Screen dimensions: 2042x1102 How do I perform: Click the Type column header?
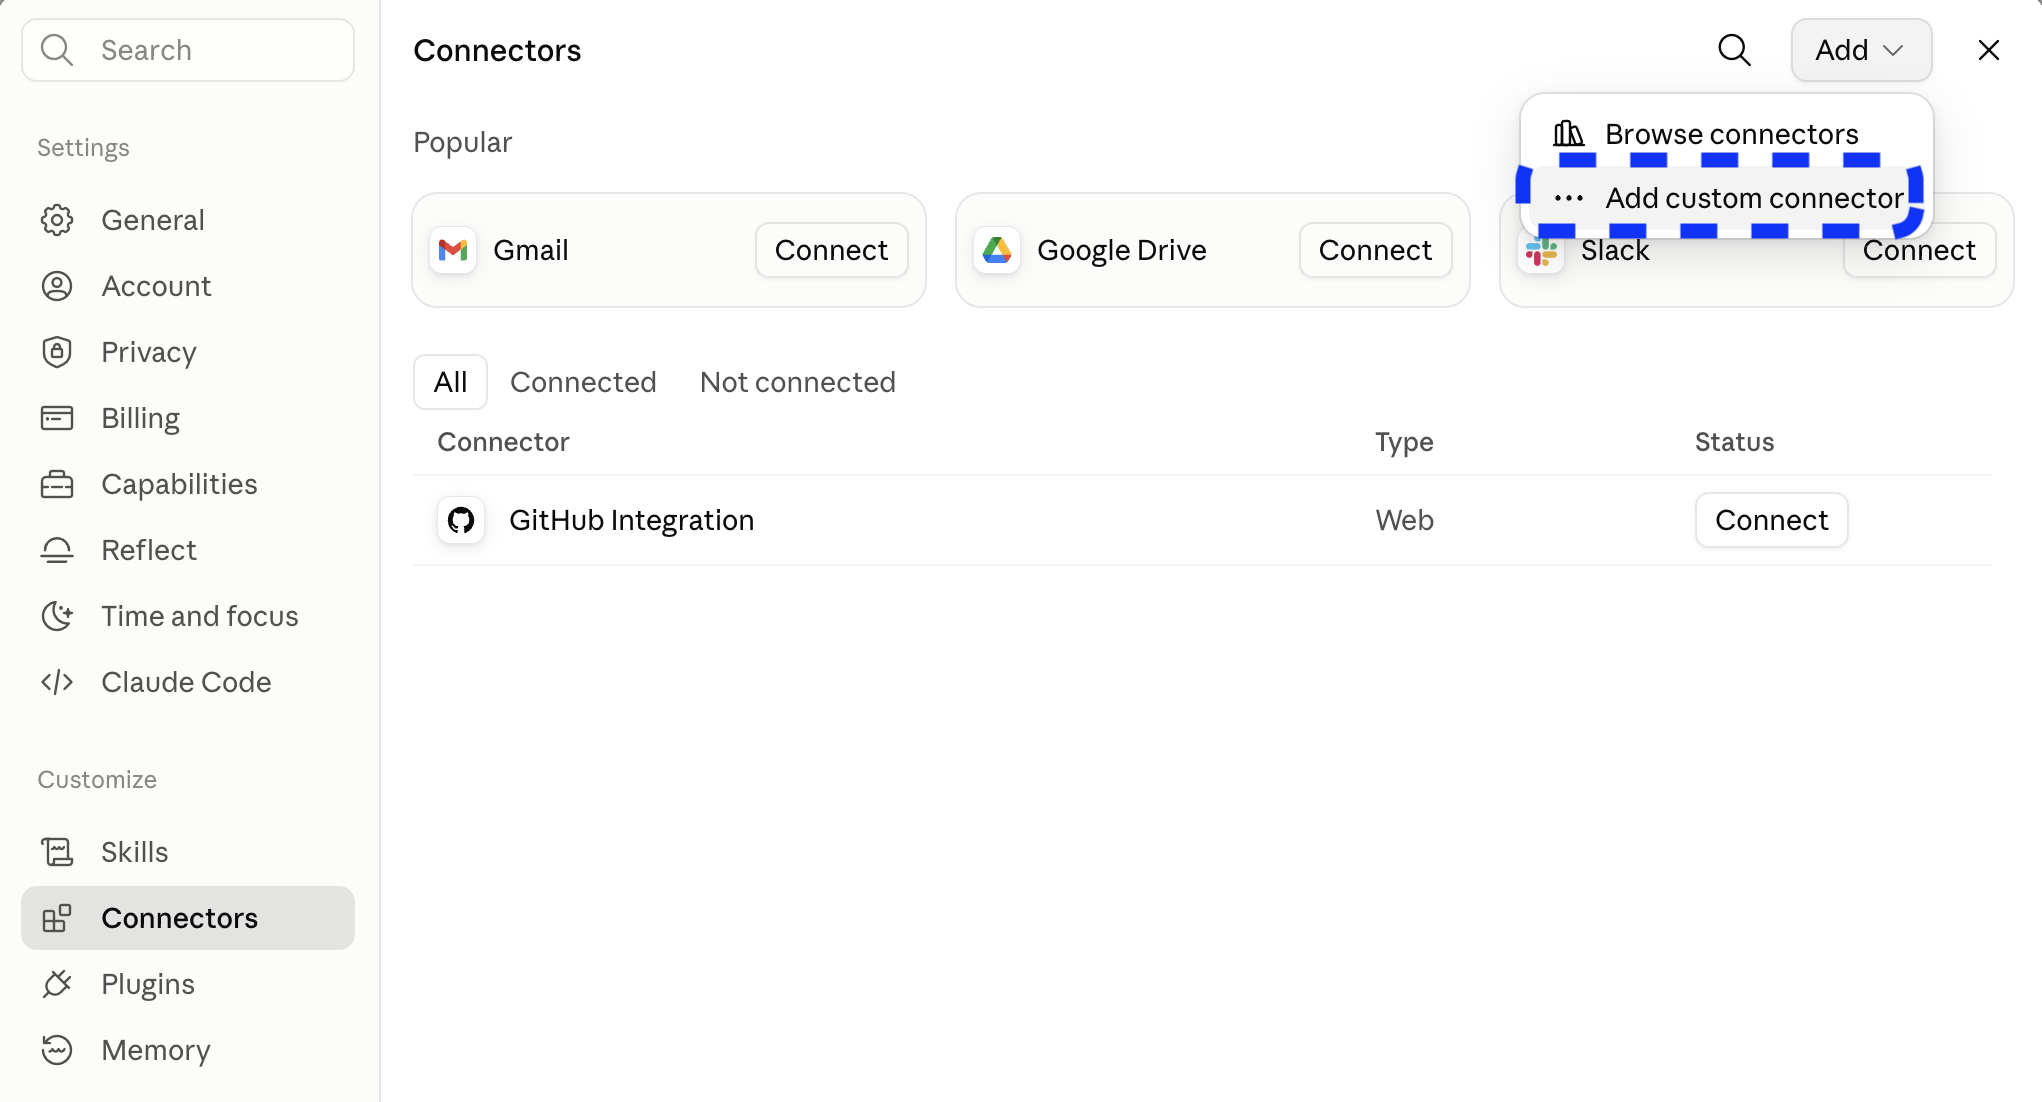pyautogui.click(x=1404, y=442)
